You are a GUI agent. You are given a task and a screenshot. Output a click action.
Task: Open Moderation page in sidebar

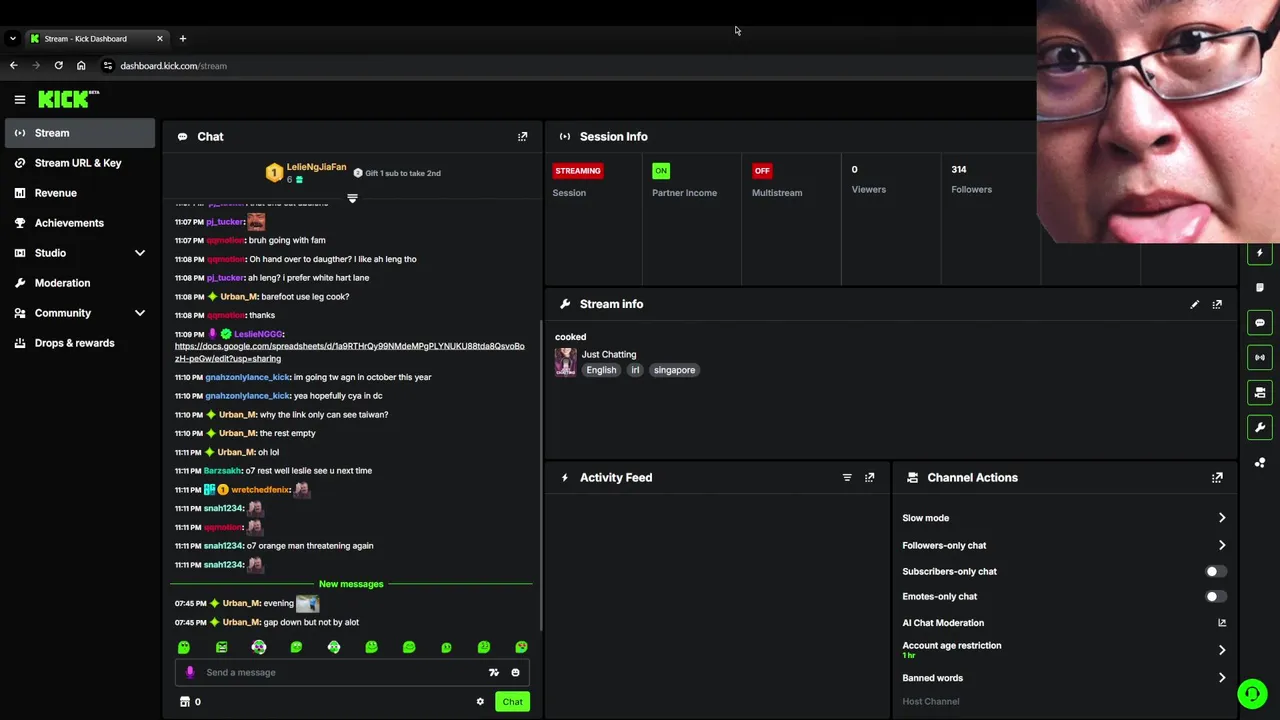(80, 283)
